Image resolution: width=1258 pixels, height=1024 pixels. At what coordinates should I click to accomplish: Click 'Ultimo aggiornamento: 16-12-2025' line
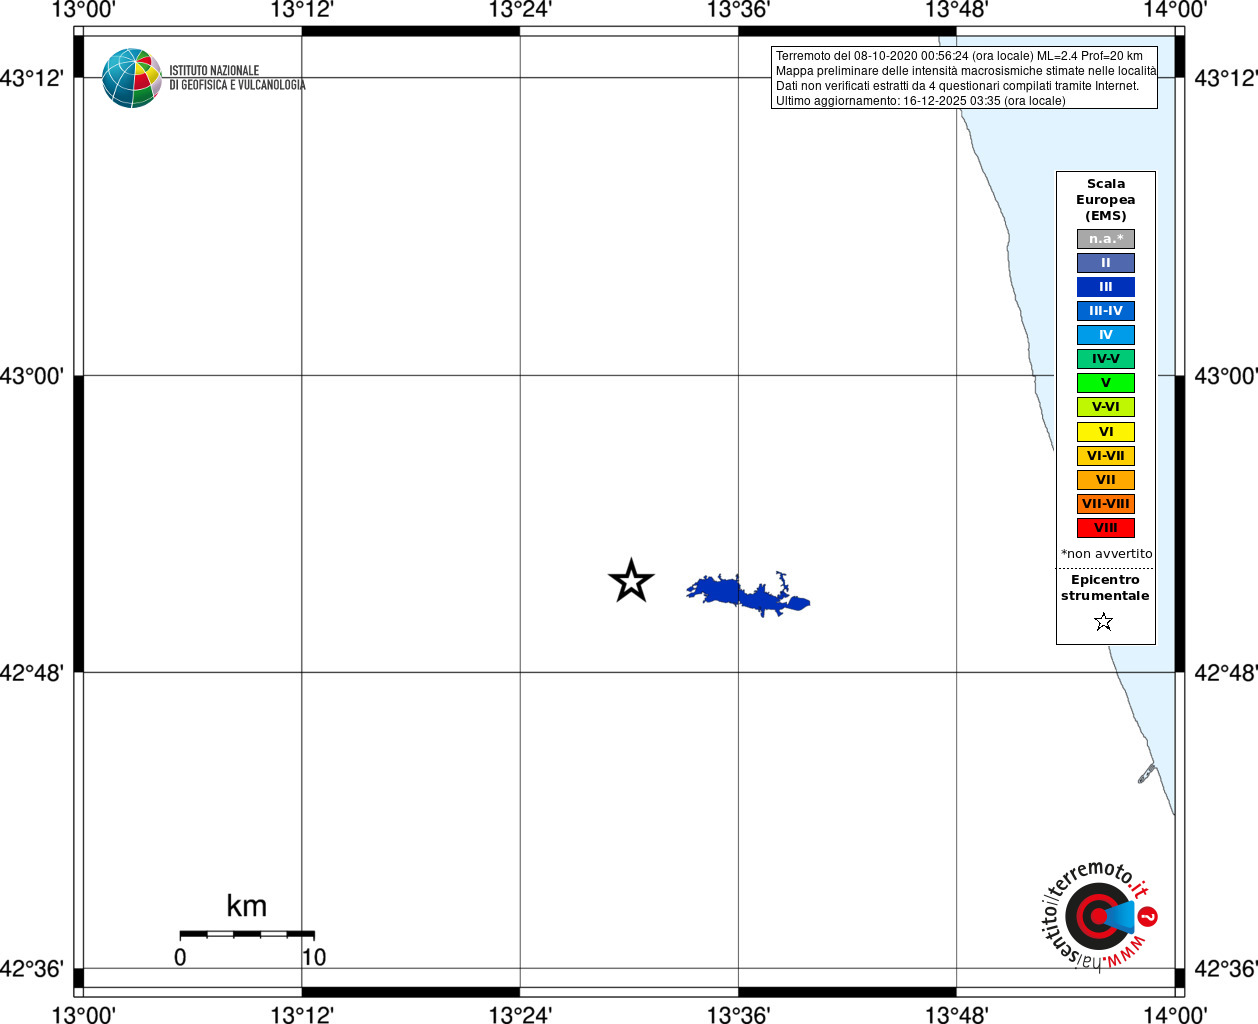point(921,101)
